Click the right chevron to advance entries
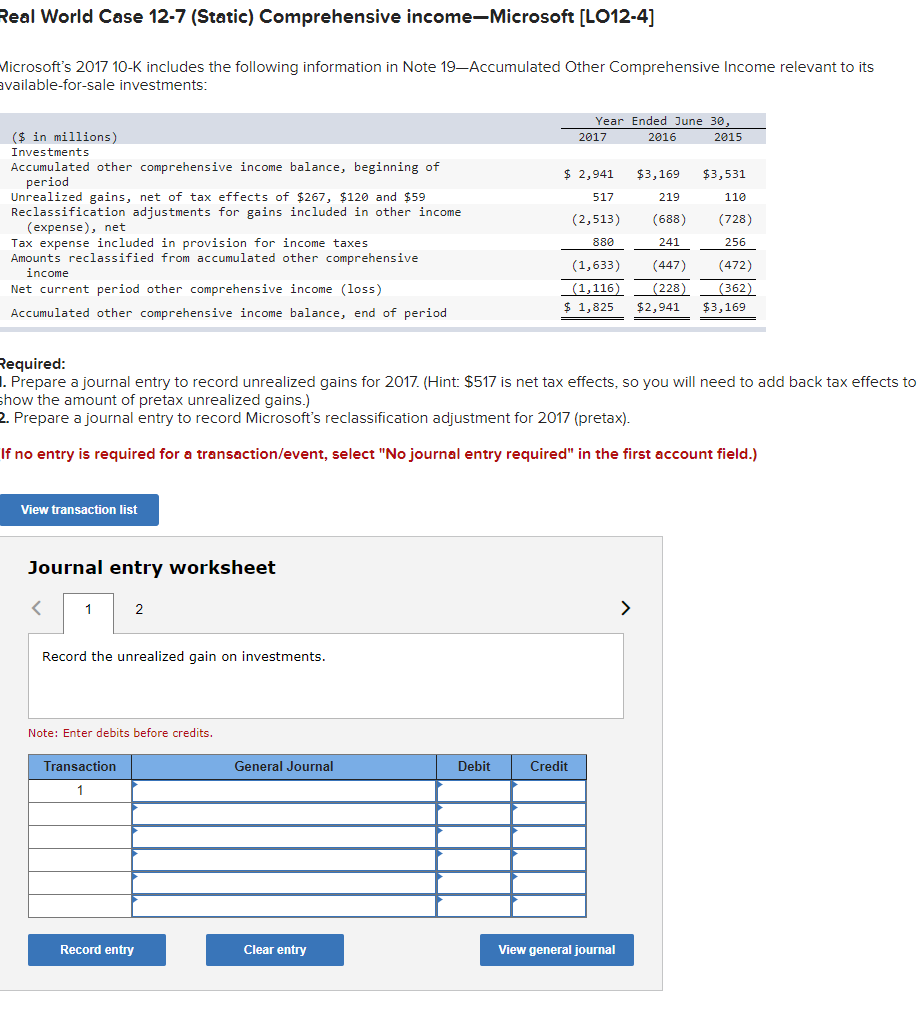The image size is (921, 1014). (625, 607)
